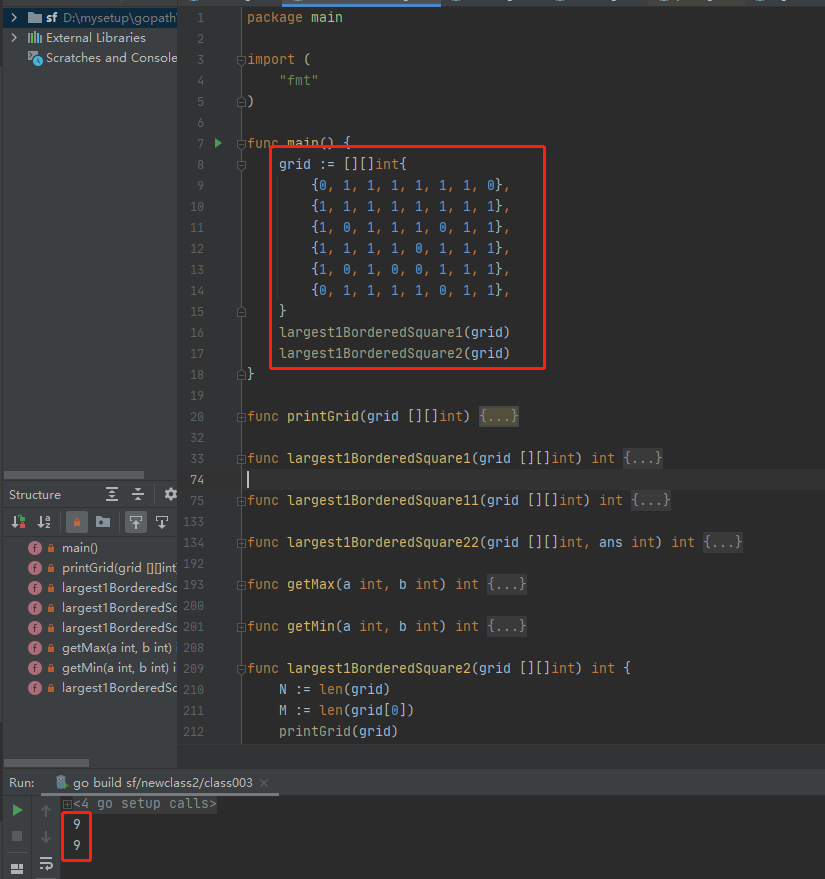The height and width of the screenshot is (879, 825).
Task: Collapse largest1BorderedSquare2 function fold marker
Action: point(241,669)
